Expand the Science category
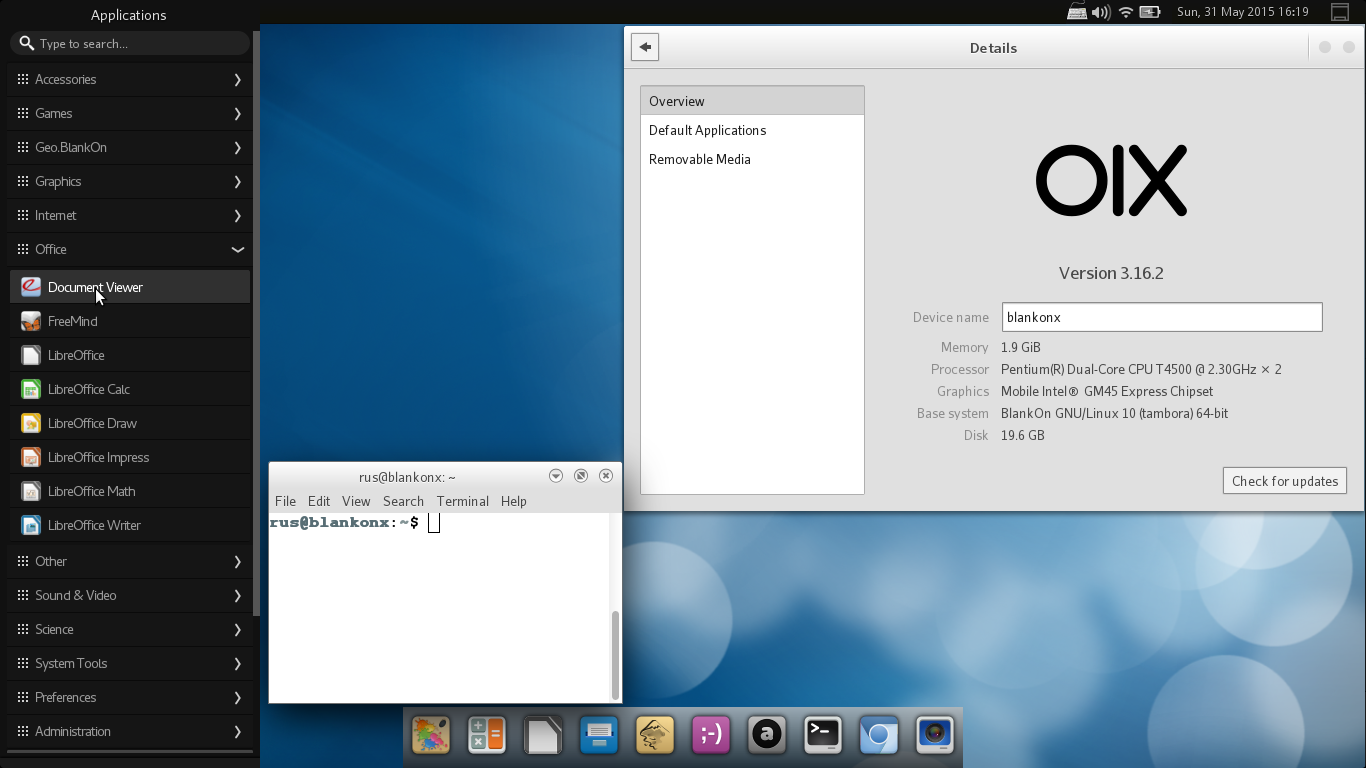The image size is (1366, 768). click(x=130, y=629)
